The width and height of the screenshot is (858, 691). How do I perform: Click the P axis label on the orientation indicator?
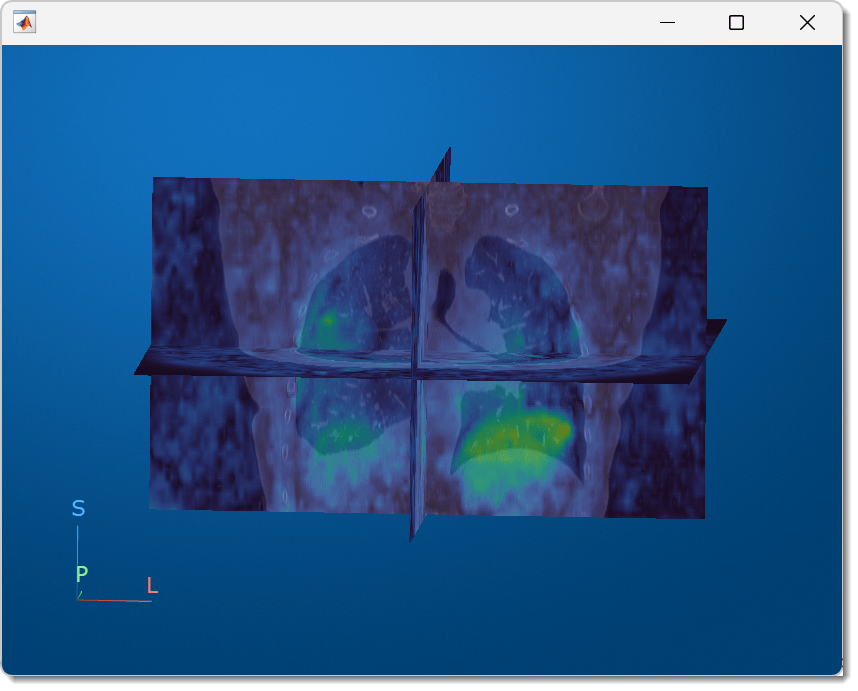(x=82, y=573)
